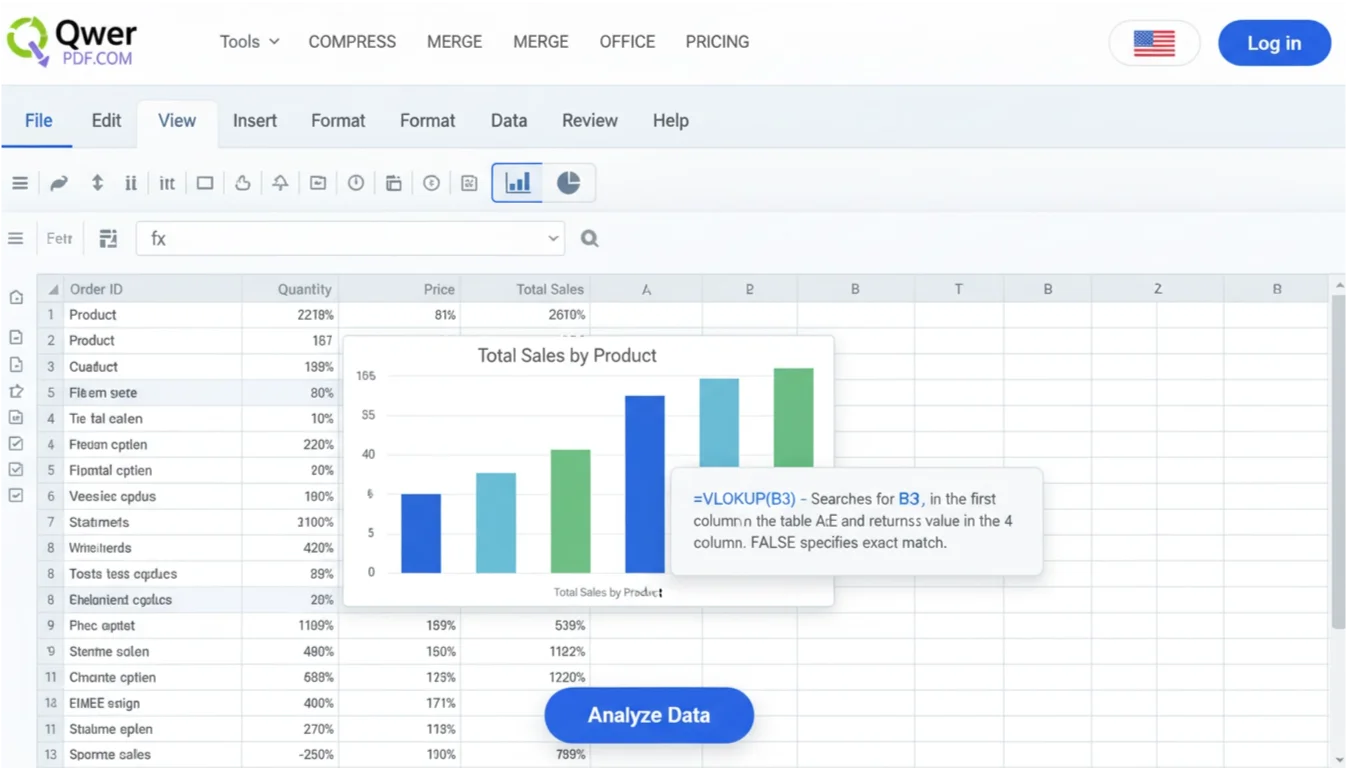
Task: Click the tallest green chart bar
Action: pos(793,418)
